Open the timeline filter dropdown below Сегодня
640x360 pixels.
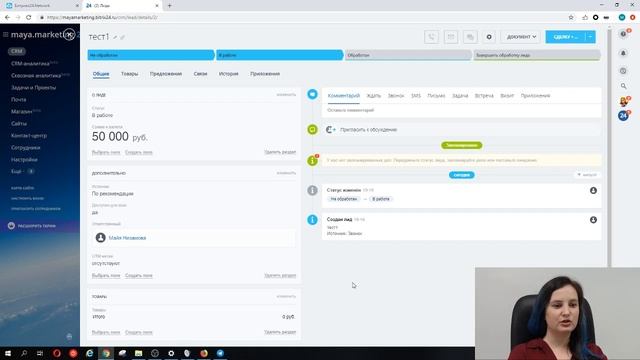[587, 175]
